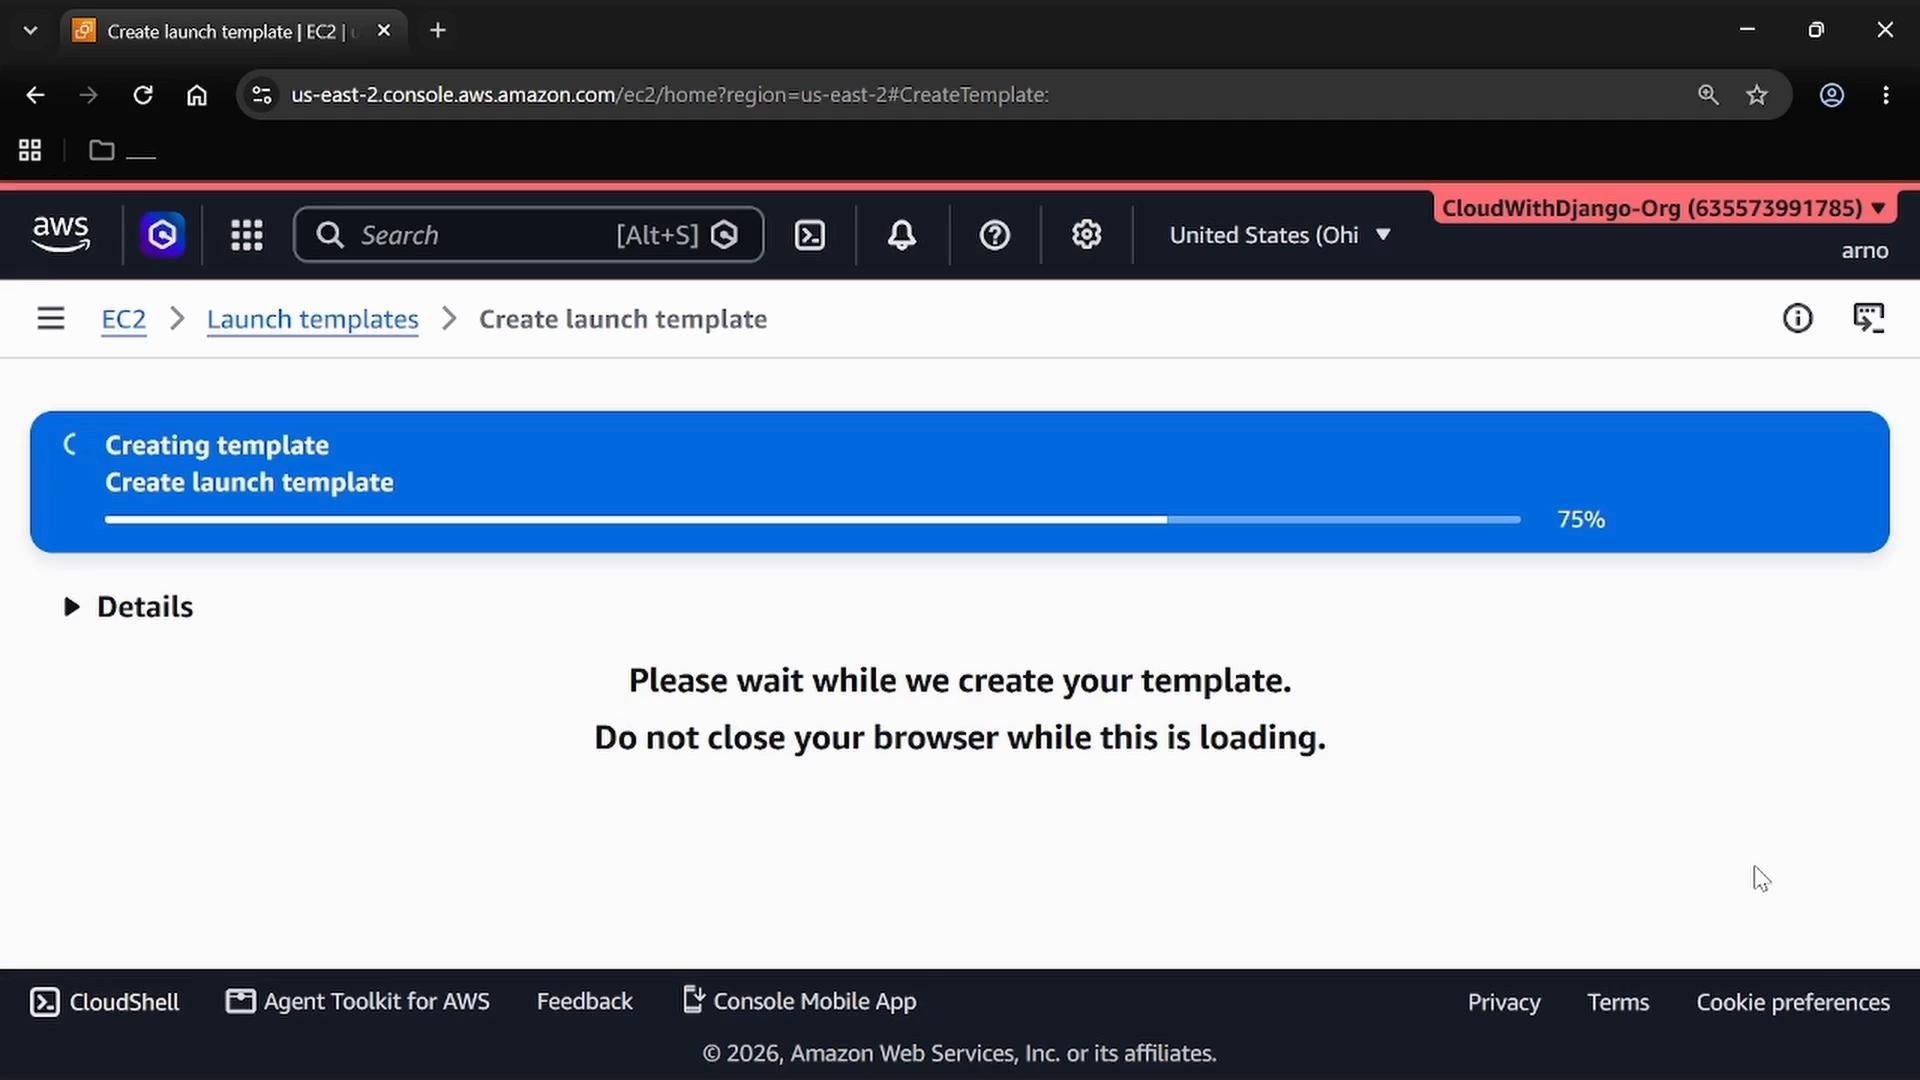Open the Chrome three-dot menu

1886,95
